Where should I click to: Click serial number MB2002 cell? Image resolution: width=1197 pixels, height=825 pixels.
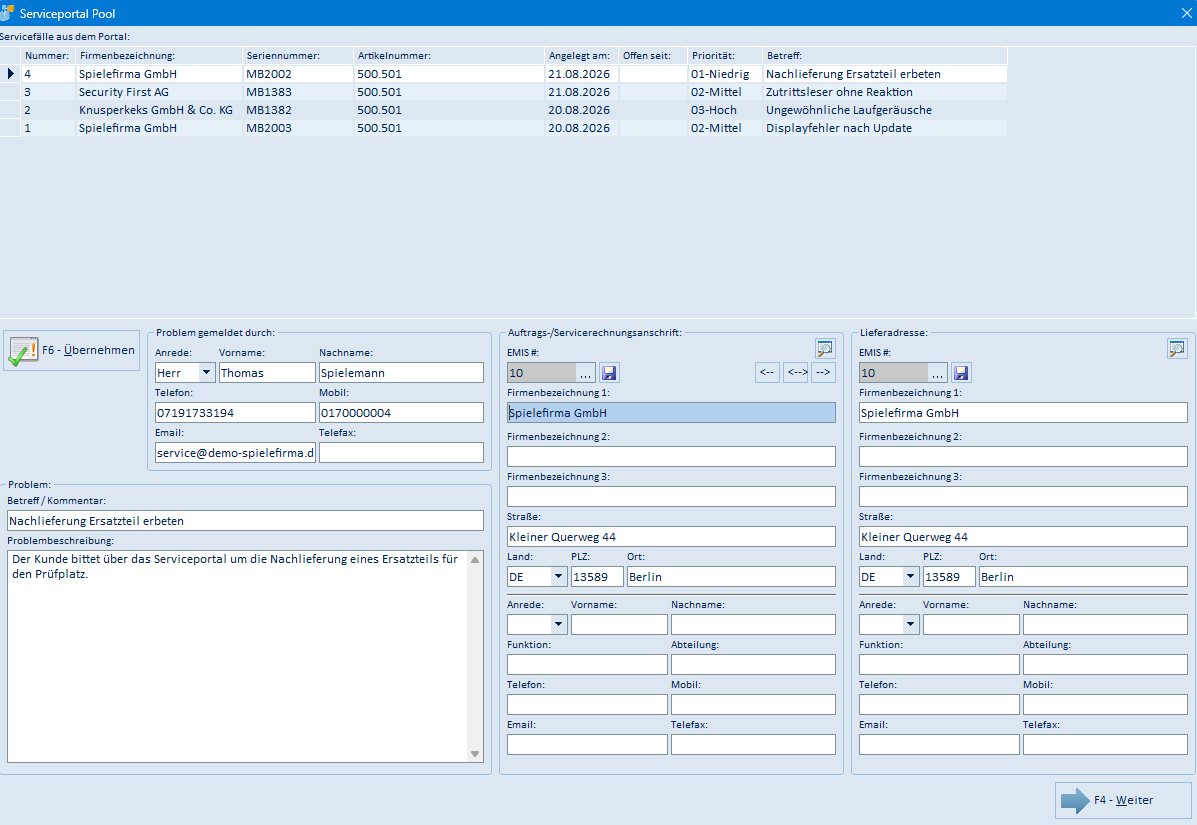coord(298,74)
